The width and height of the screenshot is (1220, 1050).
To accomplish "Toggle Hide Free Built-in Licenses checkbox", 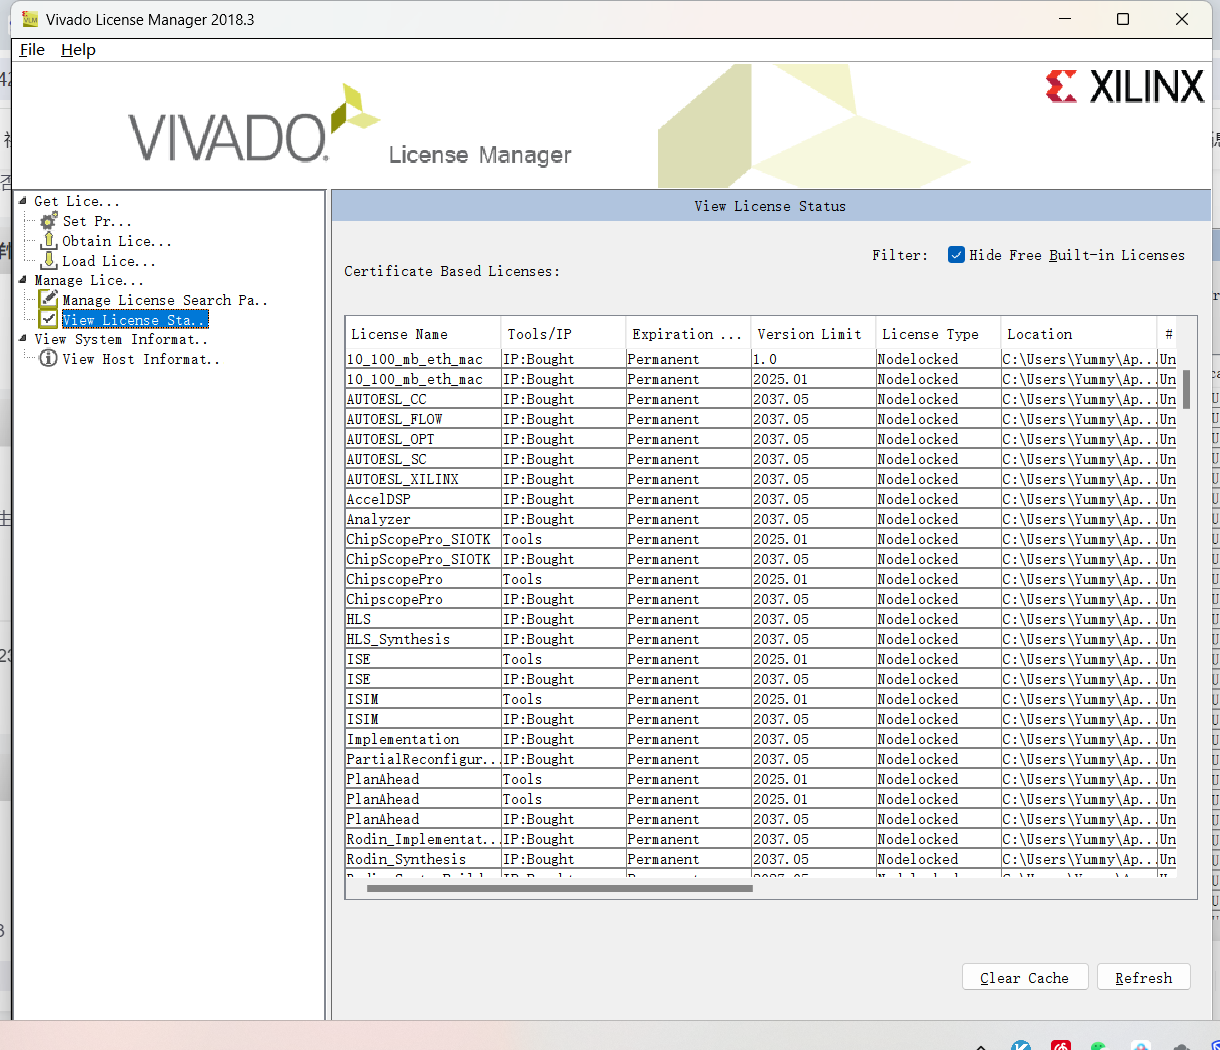I will 956,255.
